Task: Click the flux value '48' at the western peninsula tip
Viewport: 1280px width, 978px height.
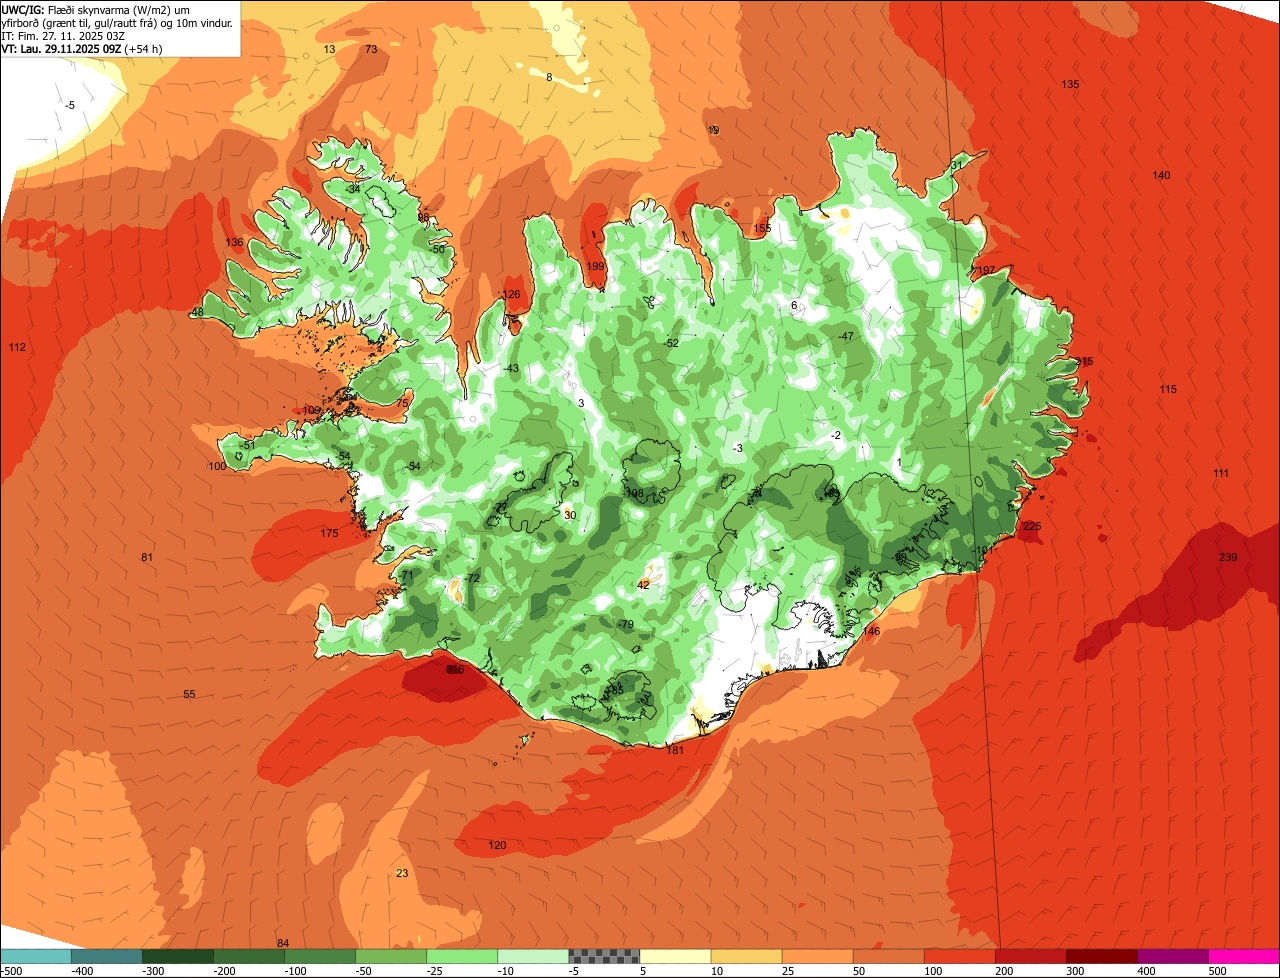Action: click(197, 312)
